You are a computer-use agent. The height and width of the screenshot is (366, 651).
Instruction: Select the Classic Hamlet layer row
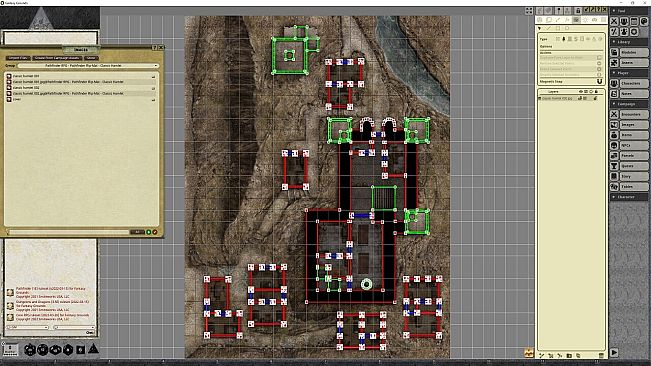(570, 98)
